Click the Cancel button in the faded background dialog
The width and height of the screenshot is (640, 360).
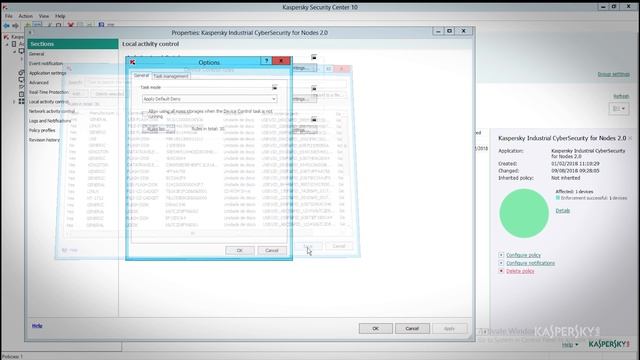tap(339, 246)
